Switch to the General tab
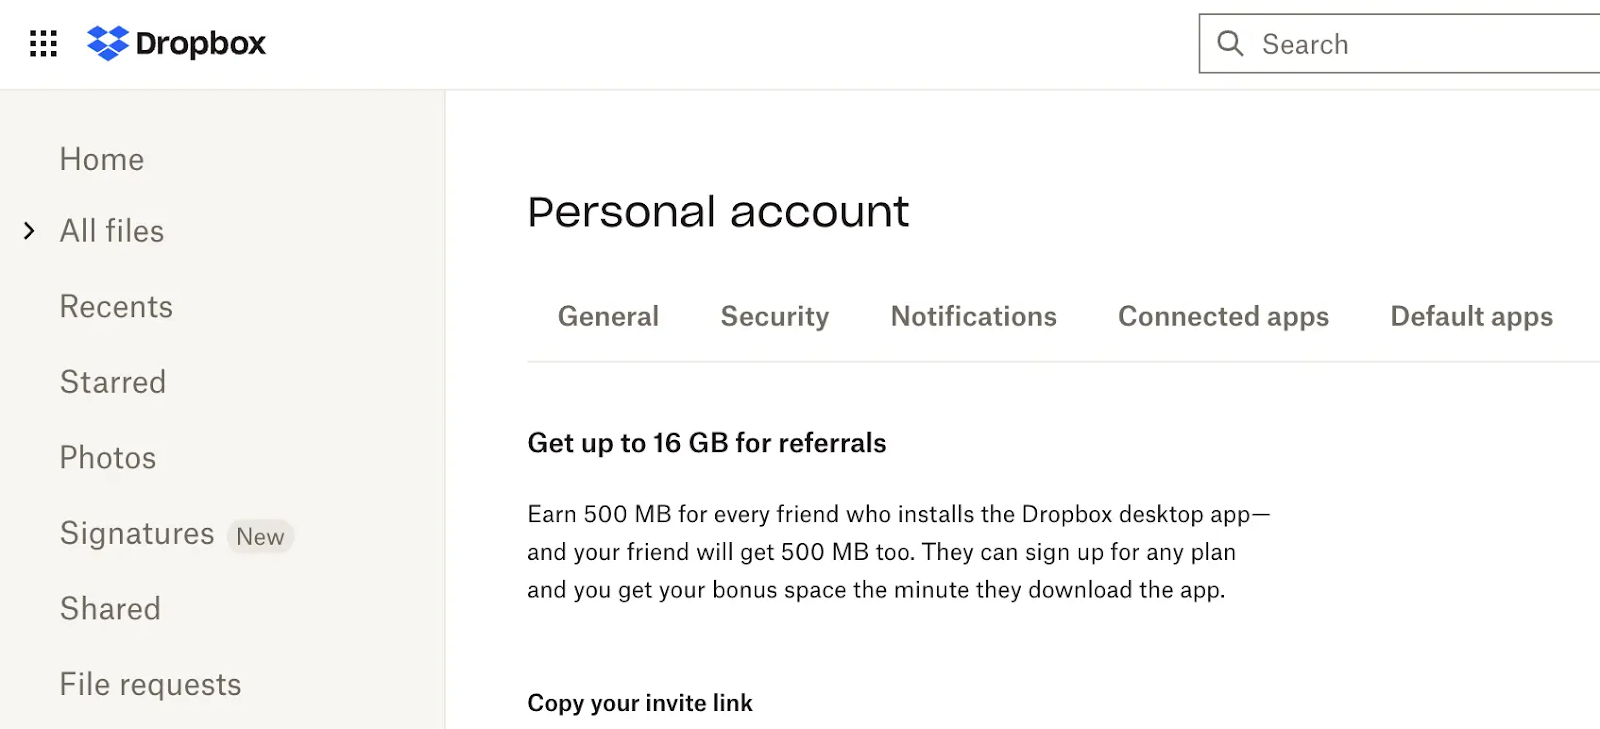This screenshot has width=1600, height=729. [607, 316]
